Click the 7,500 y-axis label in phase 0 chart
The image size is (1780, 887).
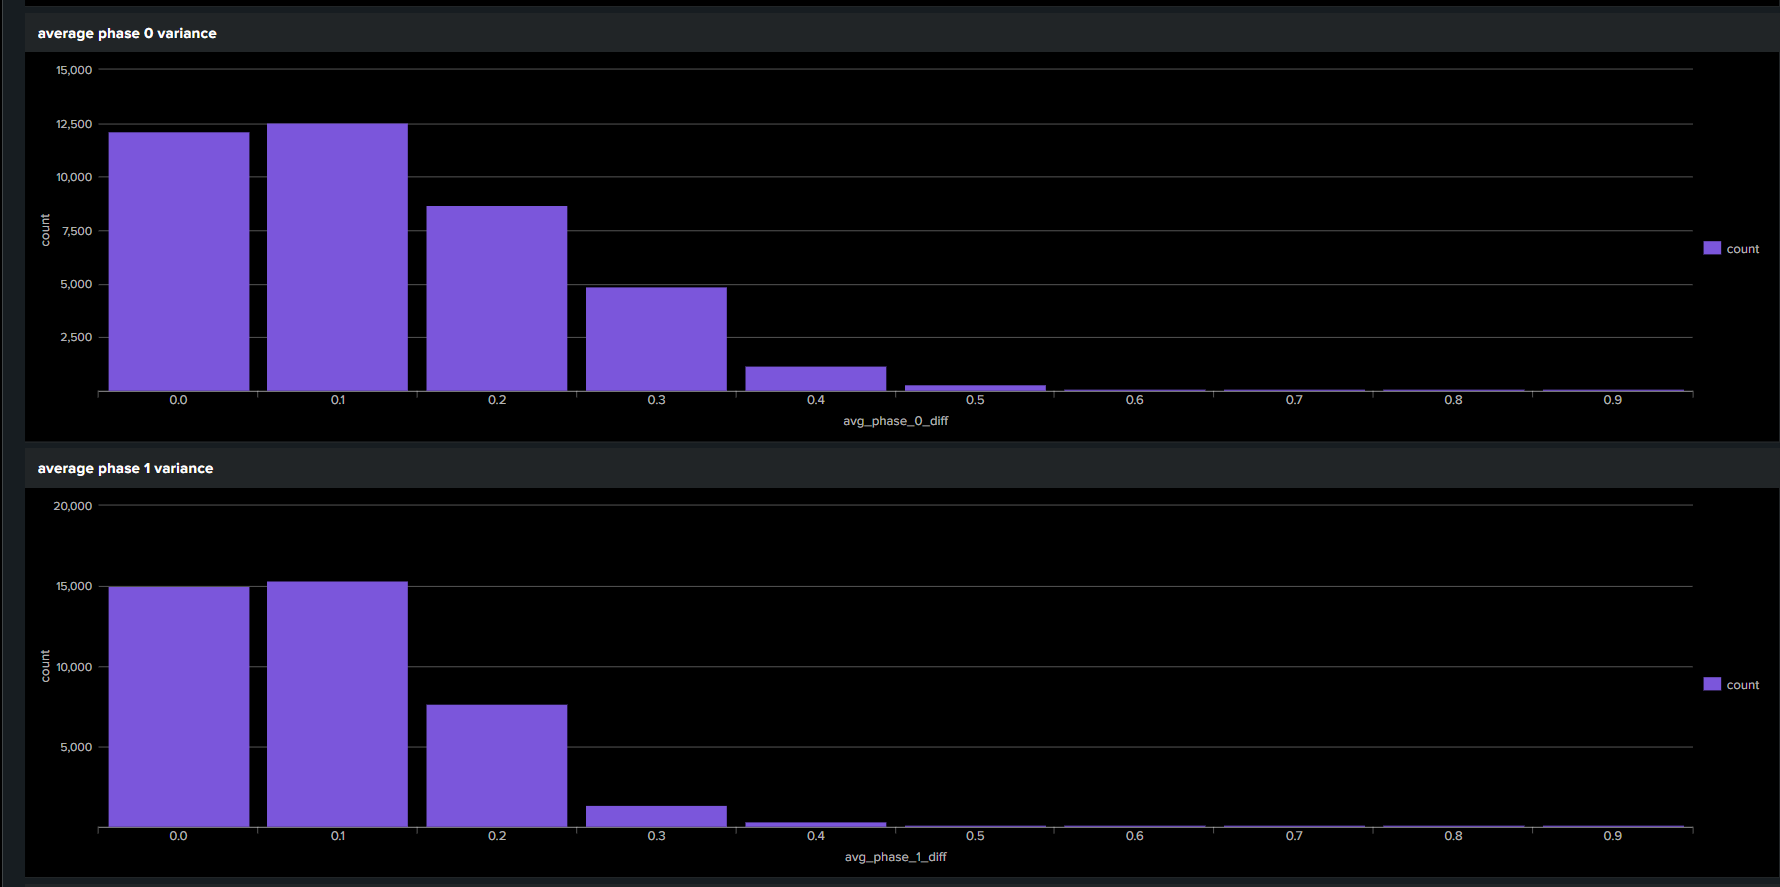pyautogui.click(x=76, y=231)
